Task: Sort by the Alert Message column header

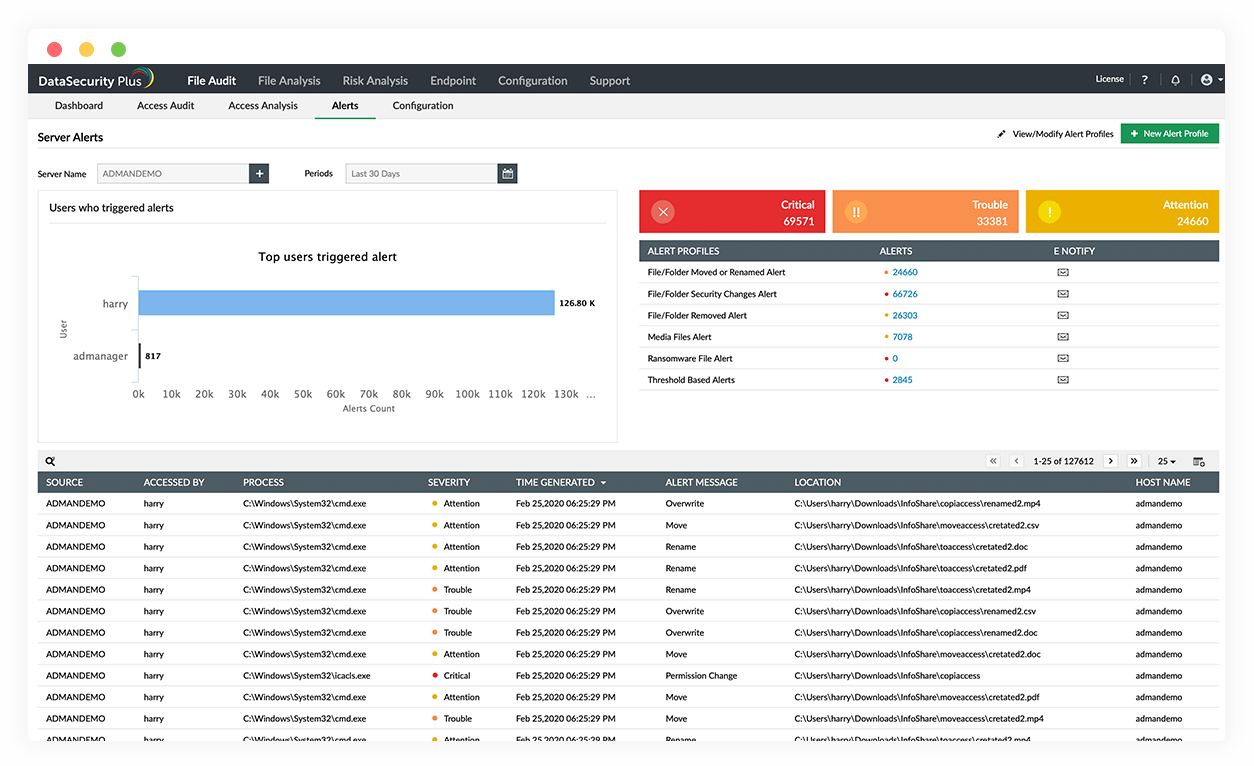Action: 702,483
